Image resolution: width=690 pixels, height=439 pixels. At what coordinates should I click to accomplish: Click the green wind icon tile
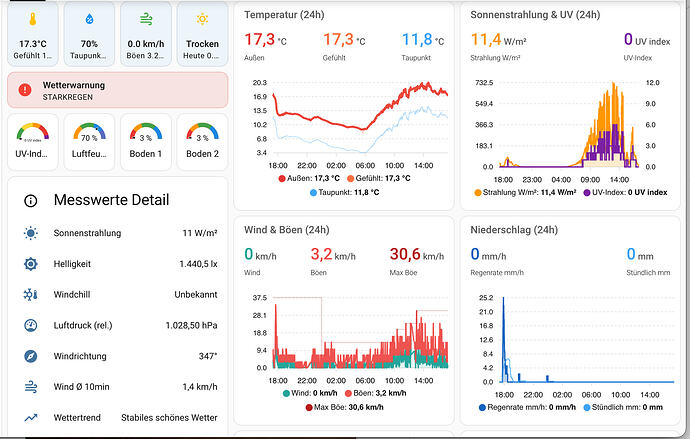tap(146, 34)
